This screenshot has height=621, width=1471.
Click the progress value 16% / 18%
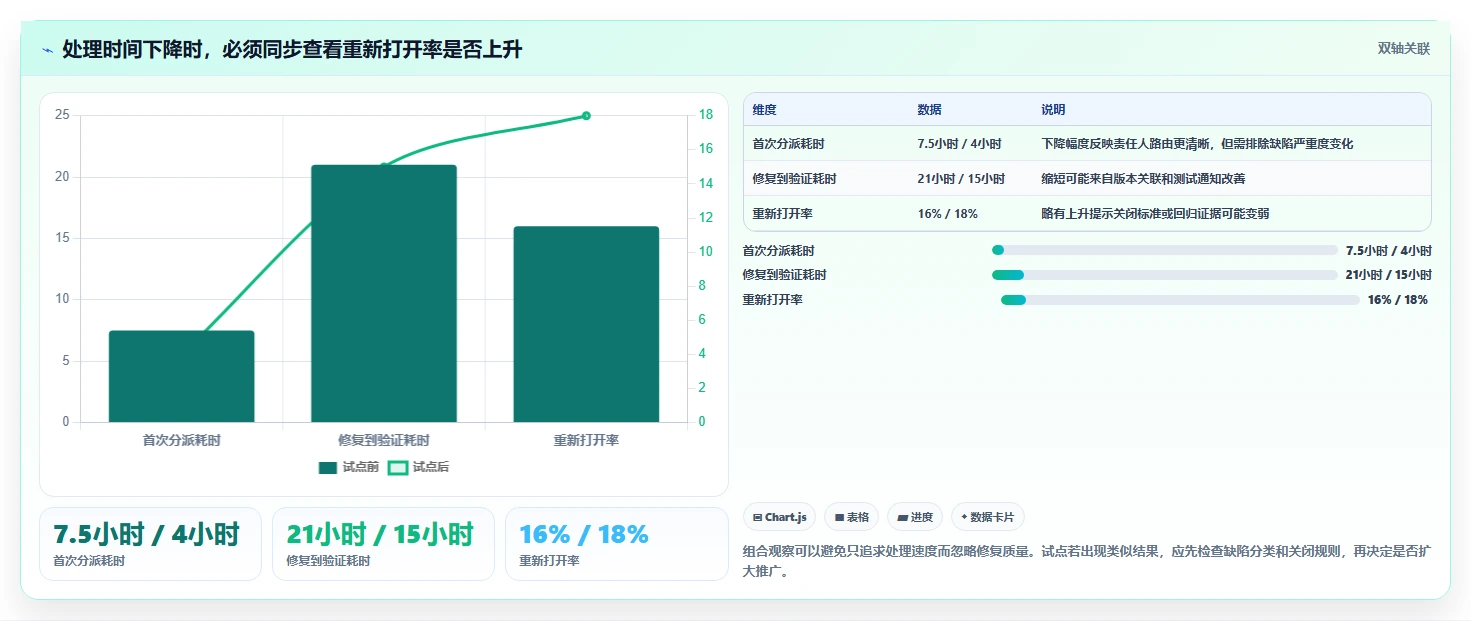[x=1397, y=300]
